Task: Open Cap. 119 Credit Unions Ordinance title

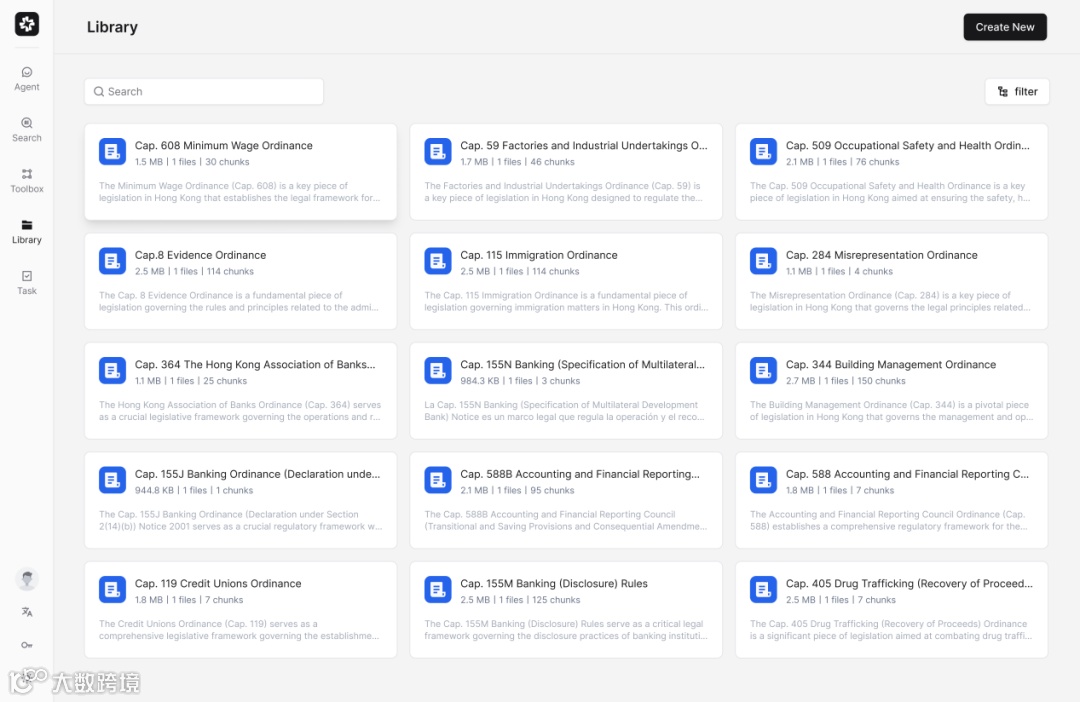Action: click(x=218, y=584)
